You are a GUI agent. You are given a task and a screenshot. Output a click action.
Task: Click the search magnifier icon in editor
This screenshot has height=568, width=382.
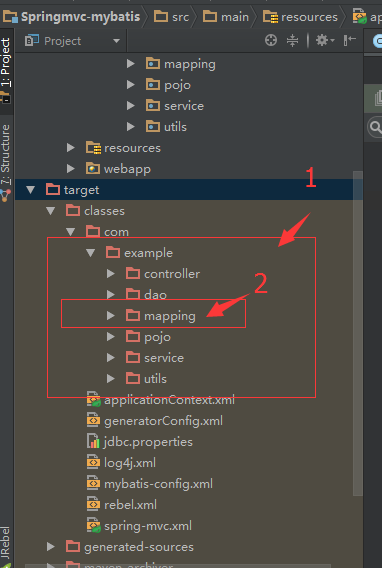click(375, 127)
